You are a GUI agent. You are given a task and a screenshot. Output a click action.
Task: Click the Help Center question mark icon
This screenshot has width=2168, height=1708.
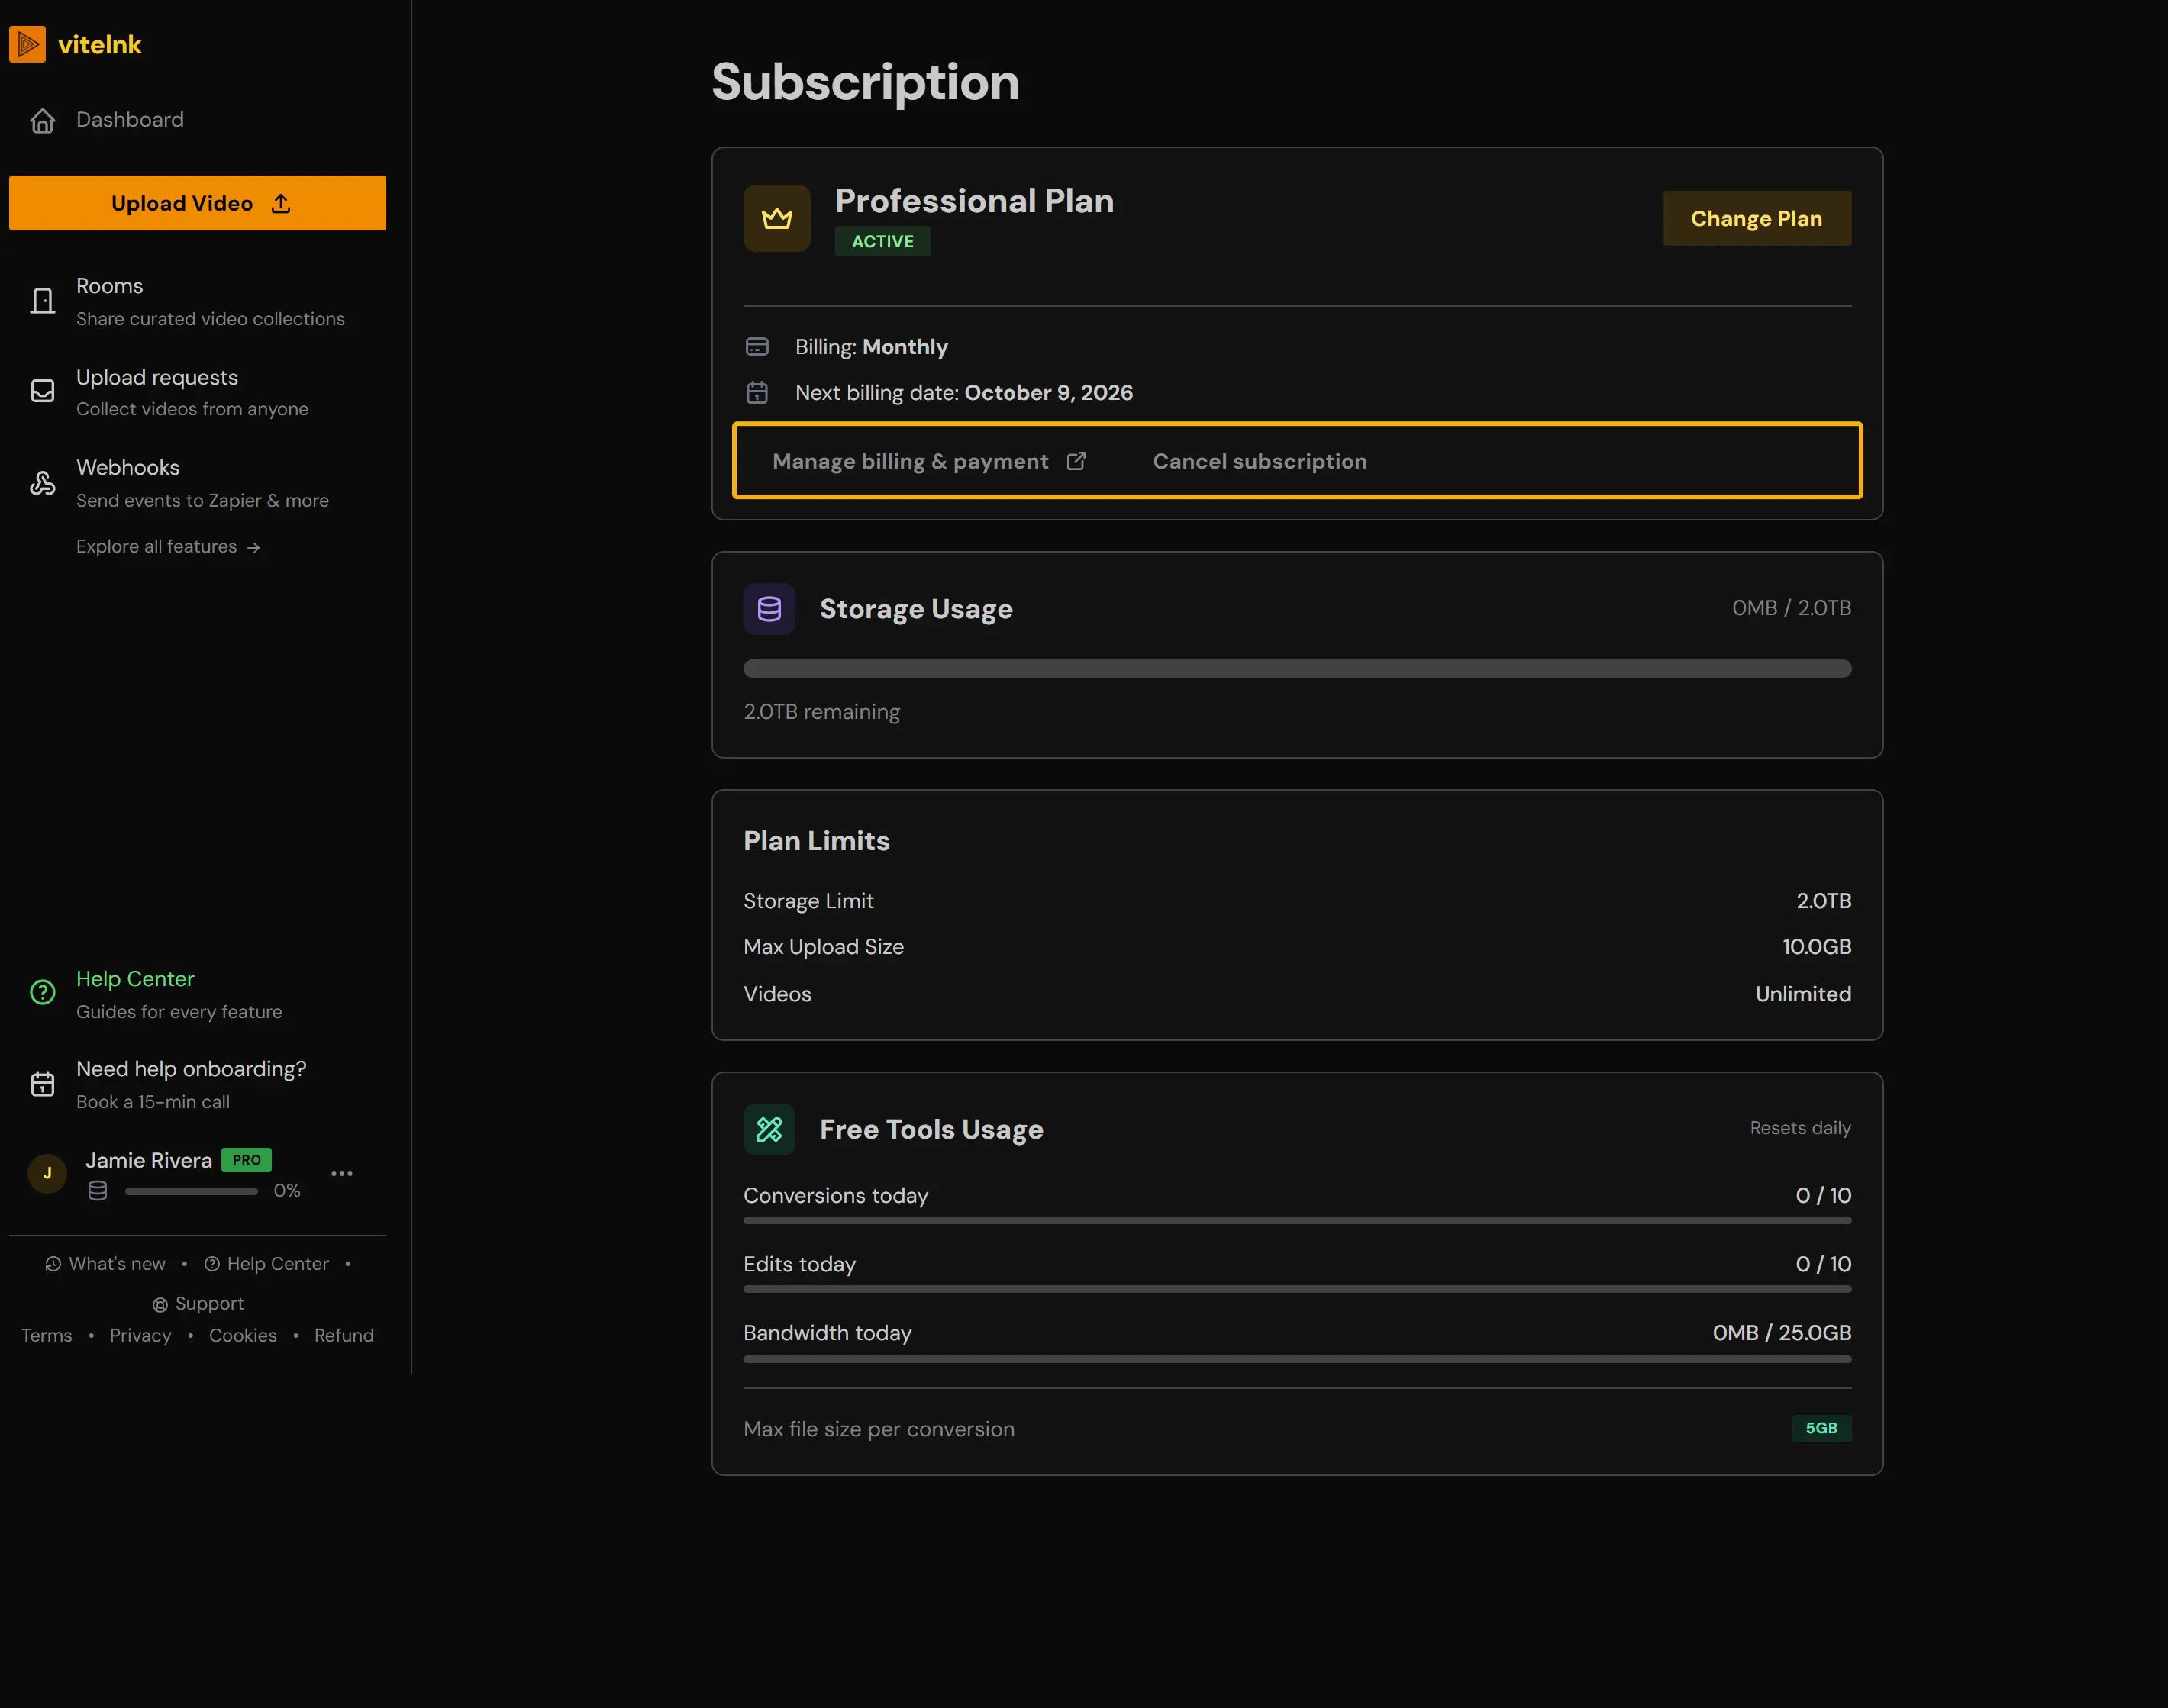click(x=42, y=993)
